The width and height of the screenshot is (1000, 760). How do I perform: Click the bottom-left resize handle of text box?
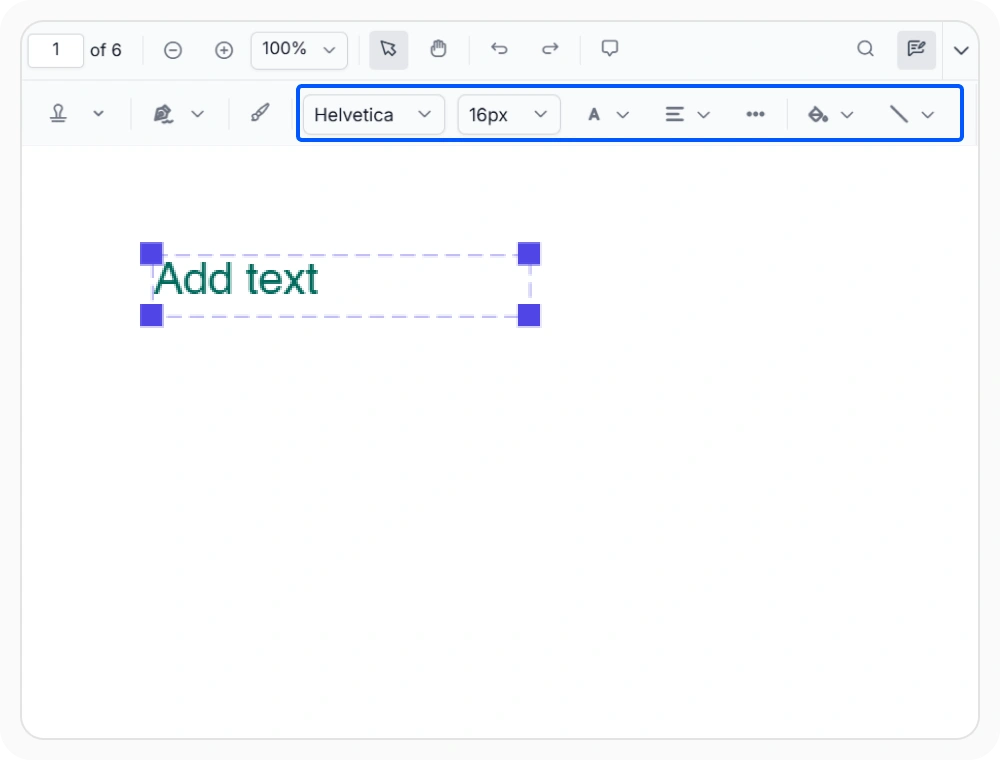151,315
